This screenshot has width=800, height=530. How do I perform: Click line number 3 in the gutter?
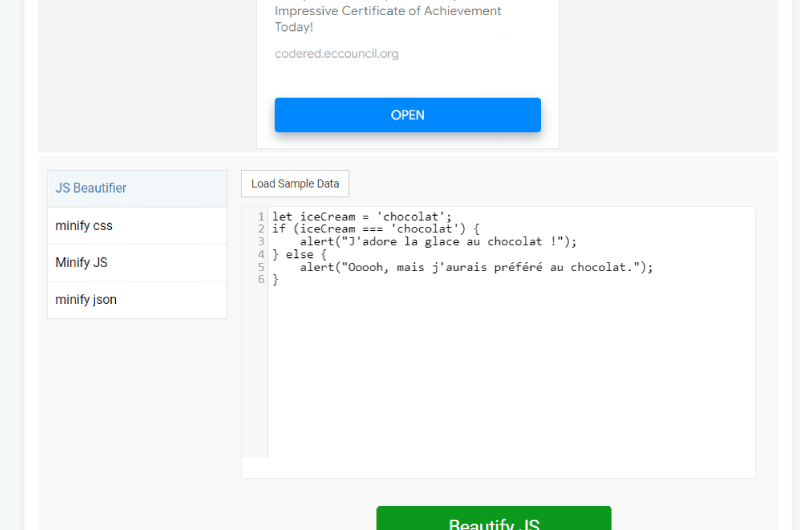(x=261, y=241)
